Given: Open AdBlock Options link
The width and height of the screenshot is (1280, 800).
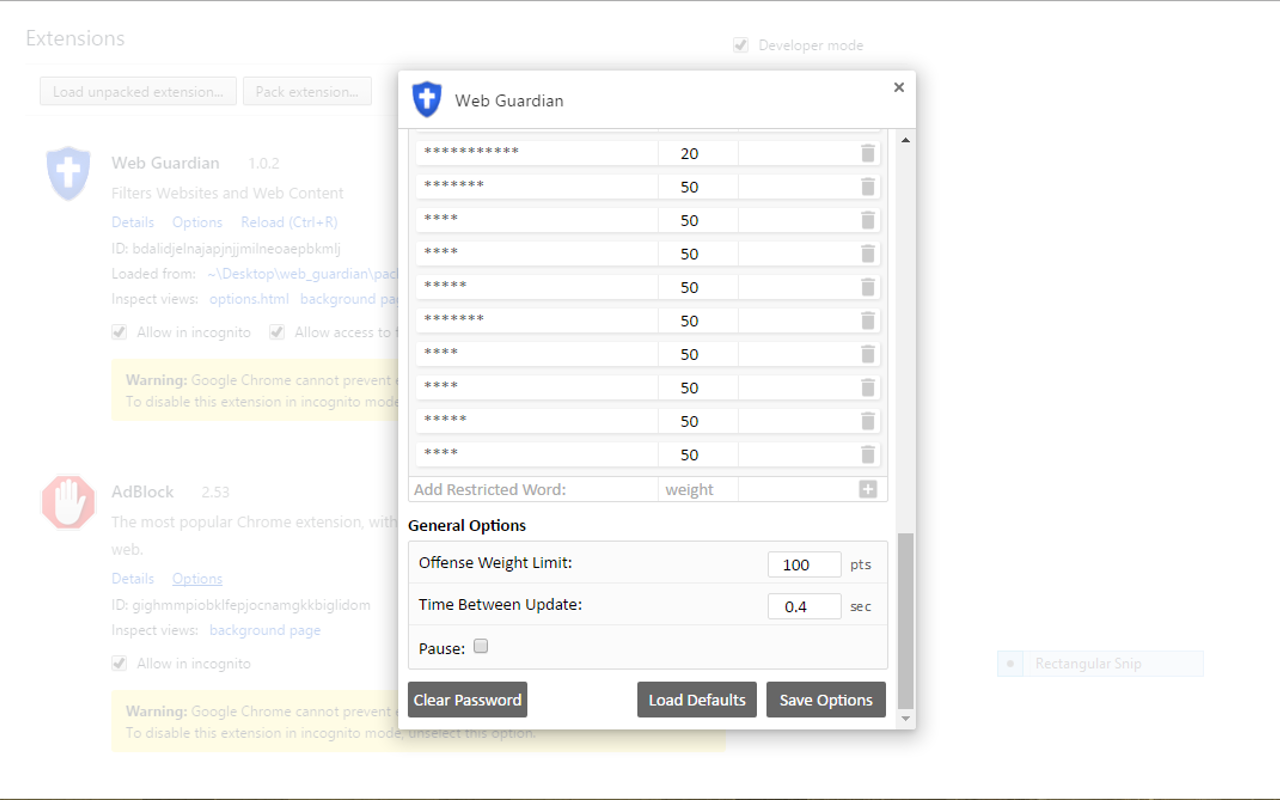Looking at the screenshot, I should [197, 579].
